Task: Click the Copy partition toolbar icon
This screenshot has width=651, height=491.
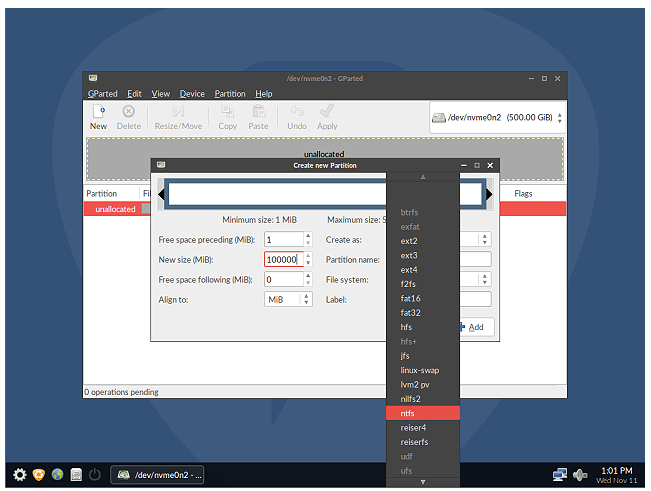Action: pos(228,111)
